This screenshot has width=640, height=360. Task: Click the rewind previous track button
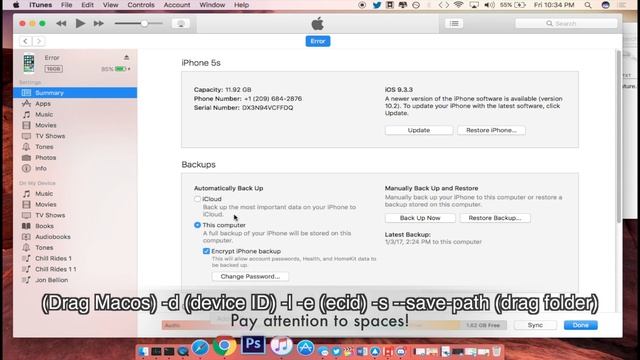(x=61, y=23)
